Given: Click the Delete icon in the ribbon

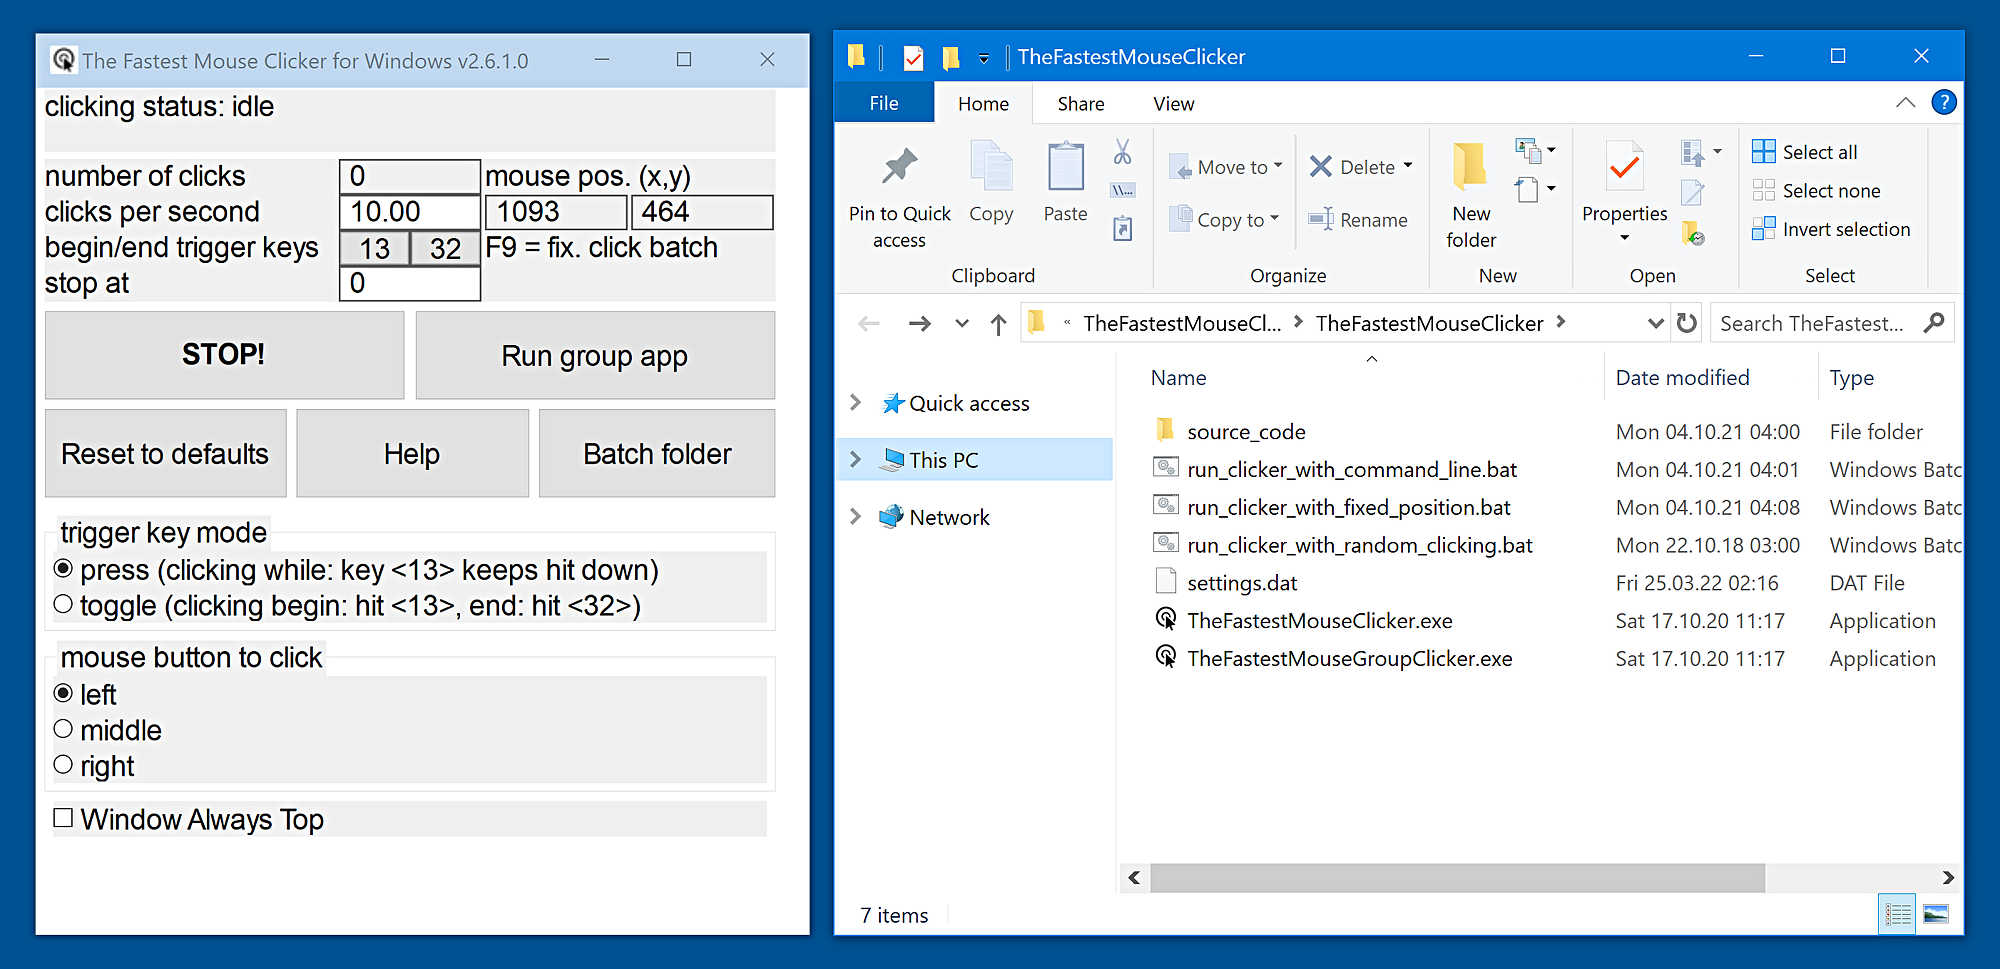Looking at the screenshot, I should coord(1322,166).
